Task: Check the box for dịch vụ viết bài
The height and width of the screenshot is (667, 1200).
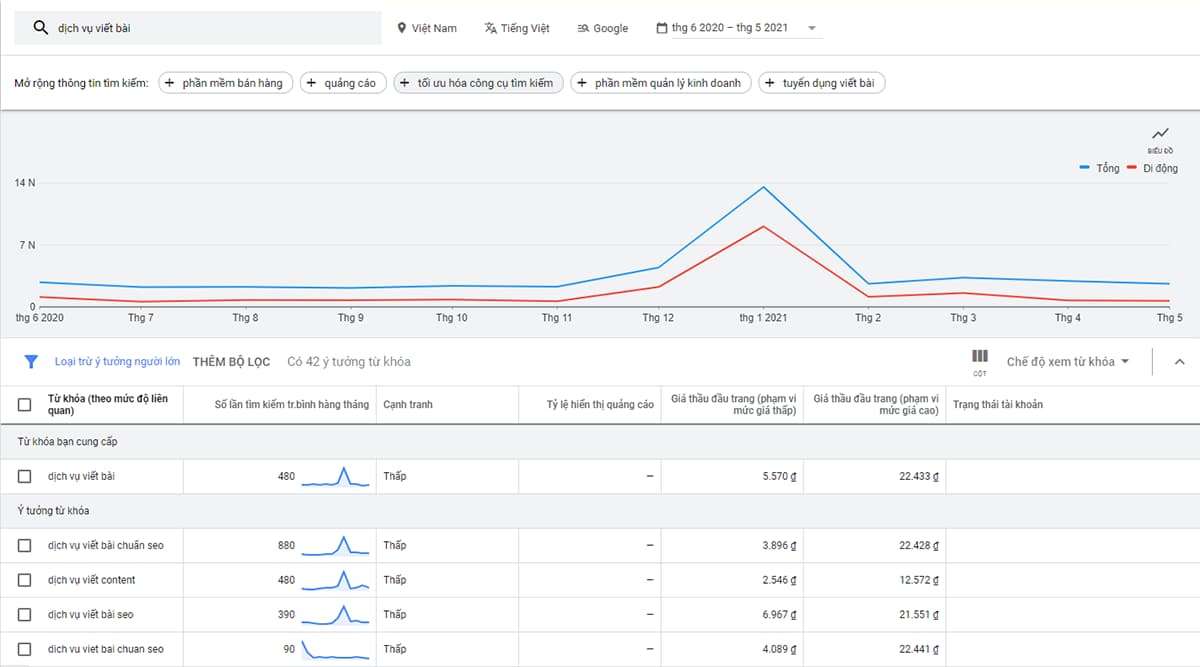Action: pyautogui.click(x=25, y=476)
